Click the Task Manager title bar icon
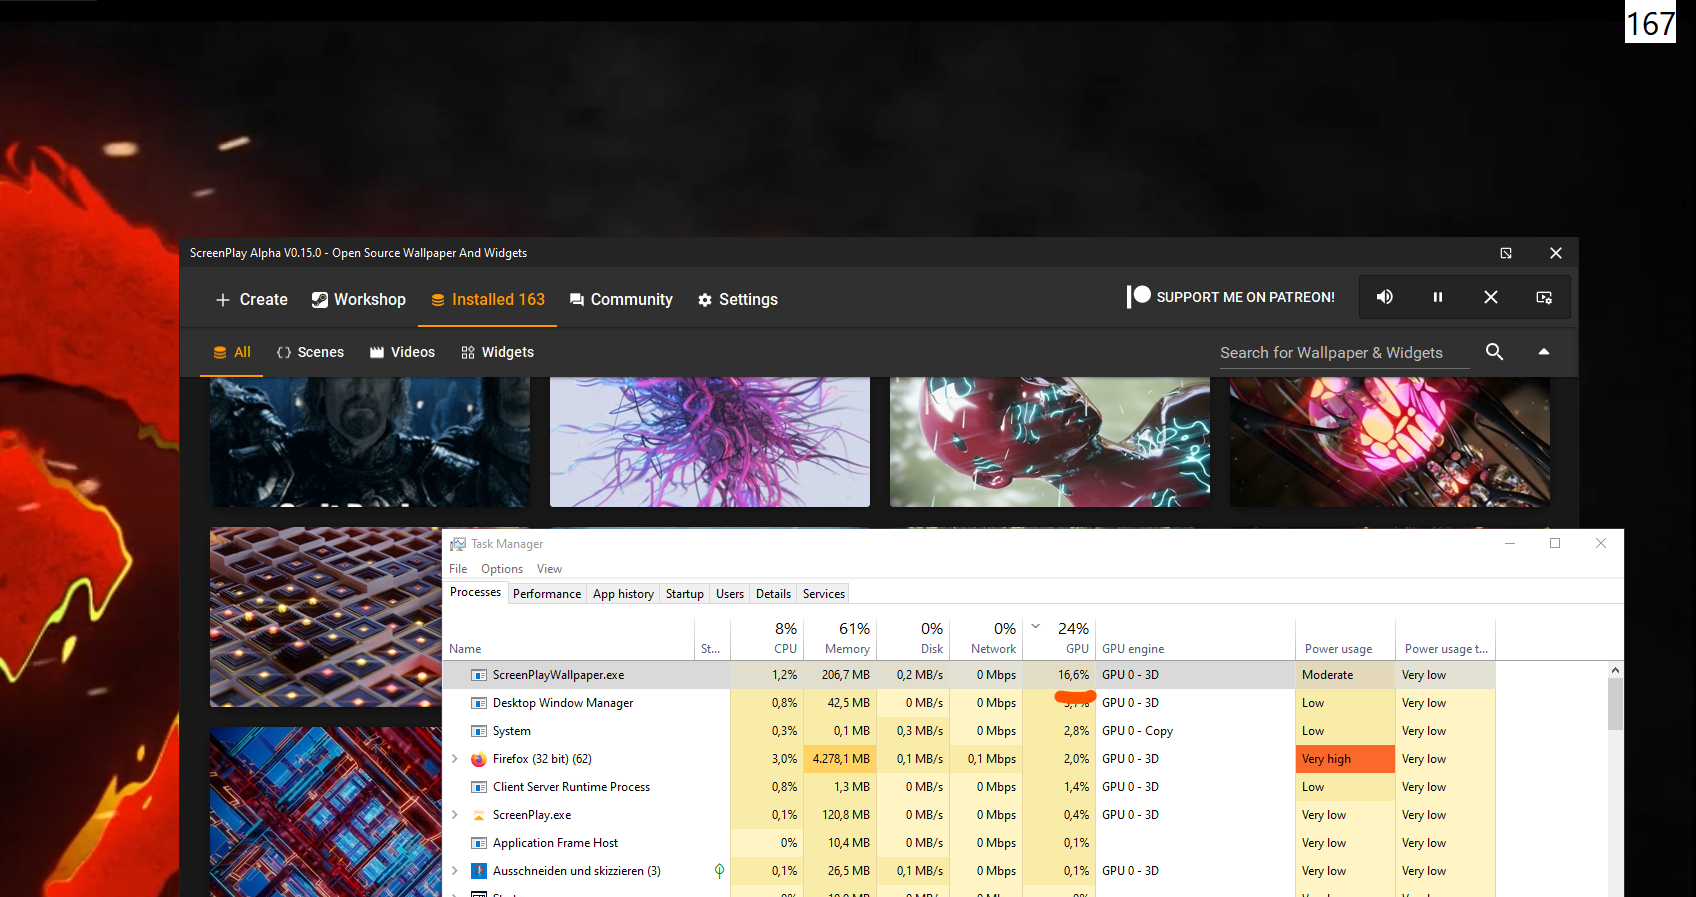 tap(458, 544)
